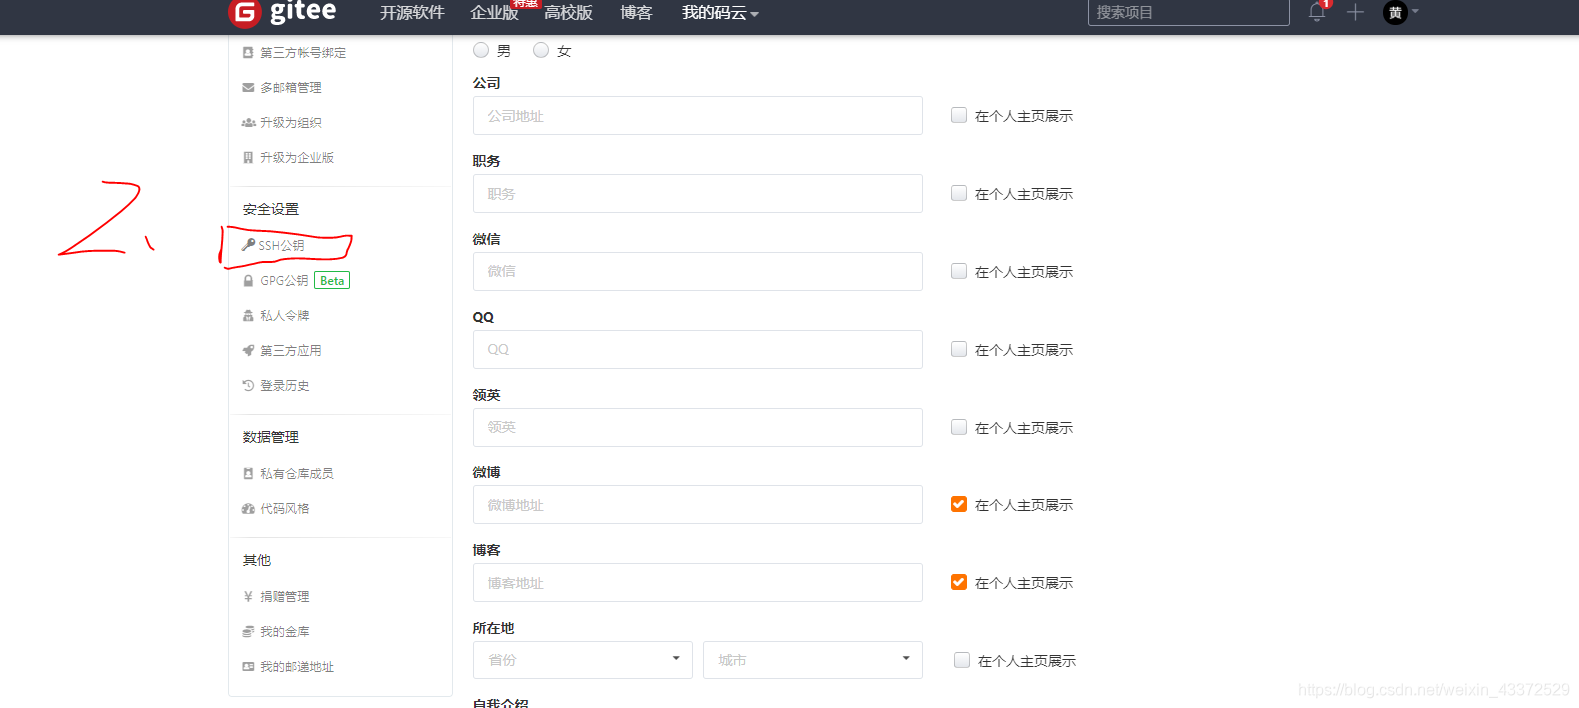Click the group icon for 升级为组织
Screen dimensions: 1579x708
pyautogui.click(x=248, y=122)
